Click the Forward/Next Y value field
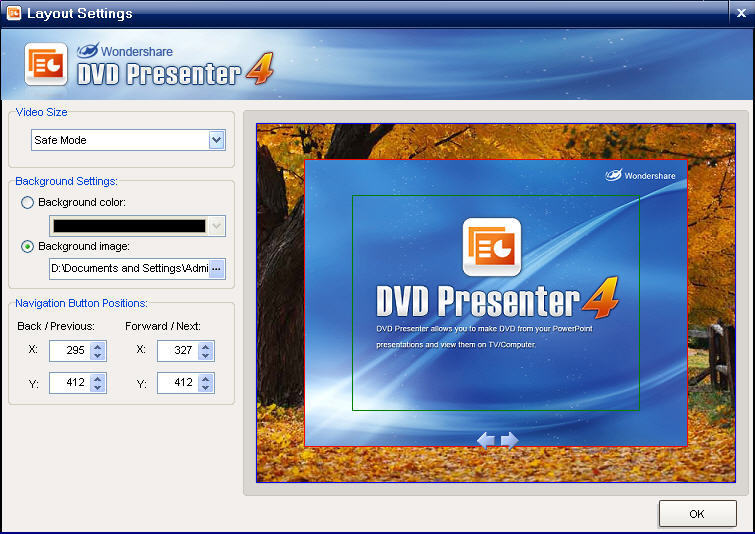This screenshot has height=534, width=755. click(178, 383)
